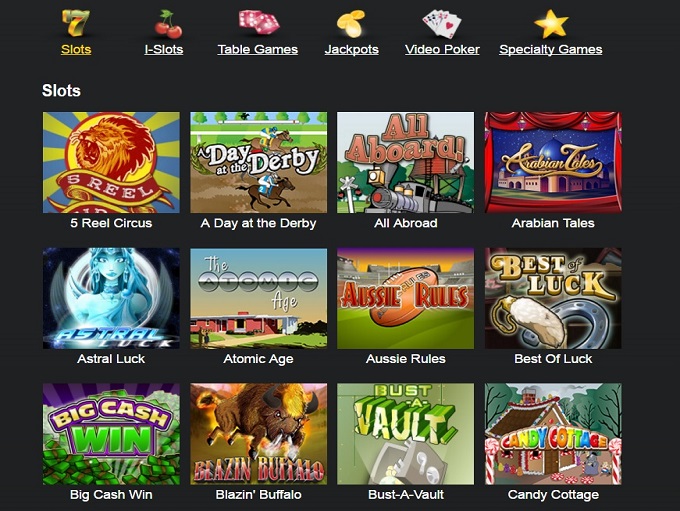
Task: Click the gold coins Jackpots icon
Action: click(x=351, y=23)
